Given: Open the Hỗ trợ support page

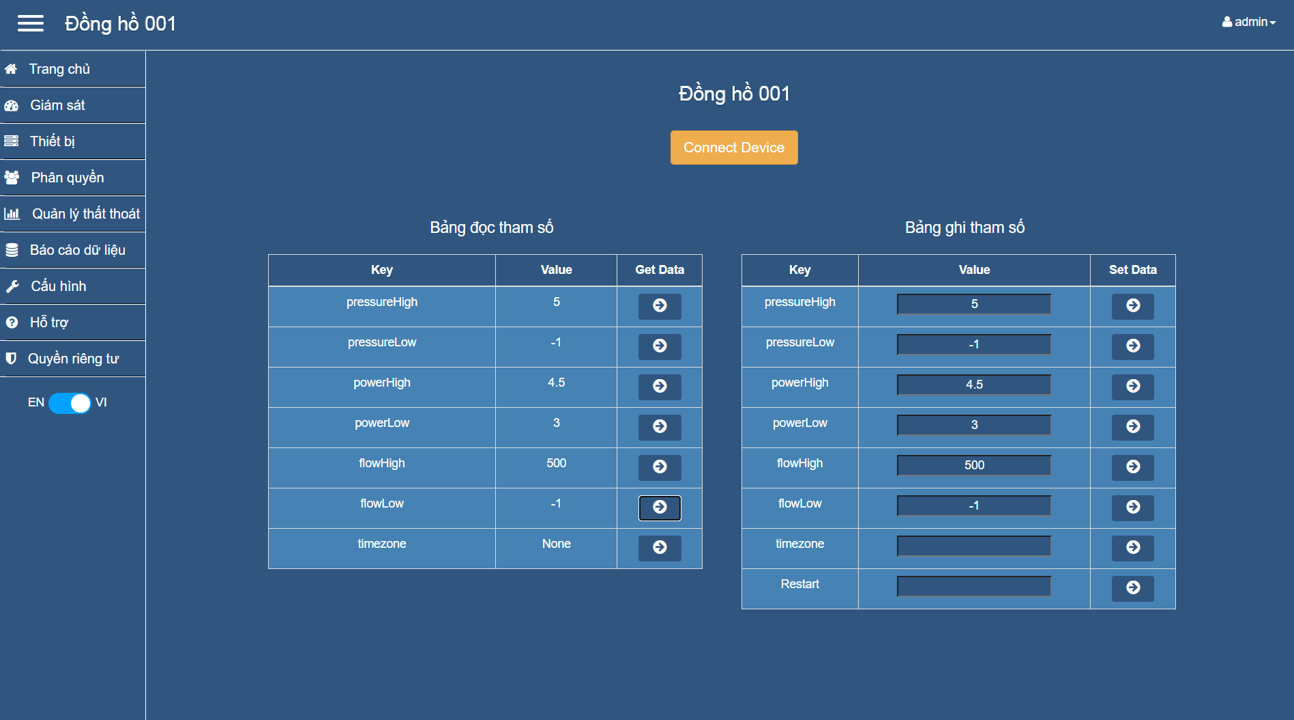Looking at the screenshot, I should (x=49, y=322).
